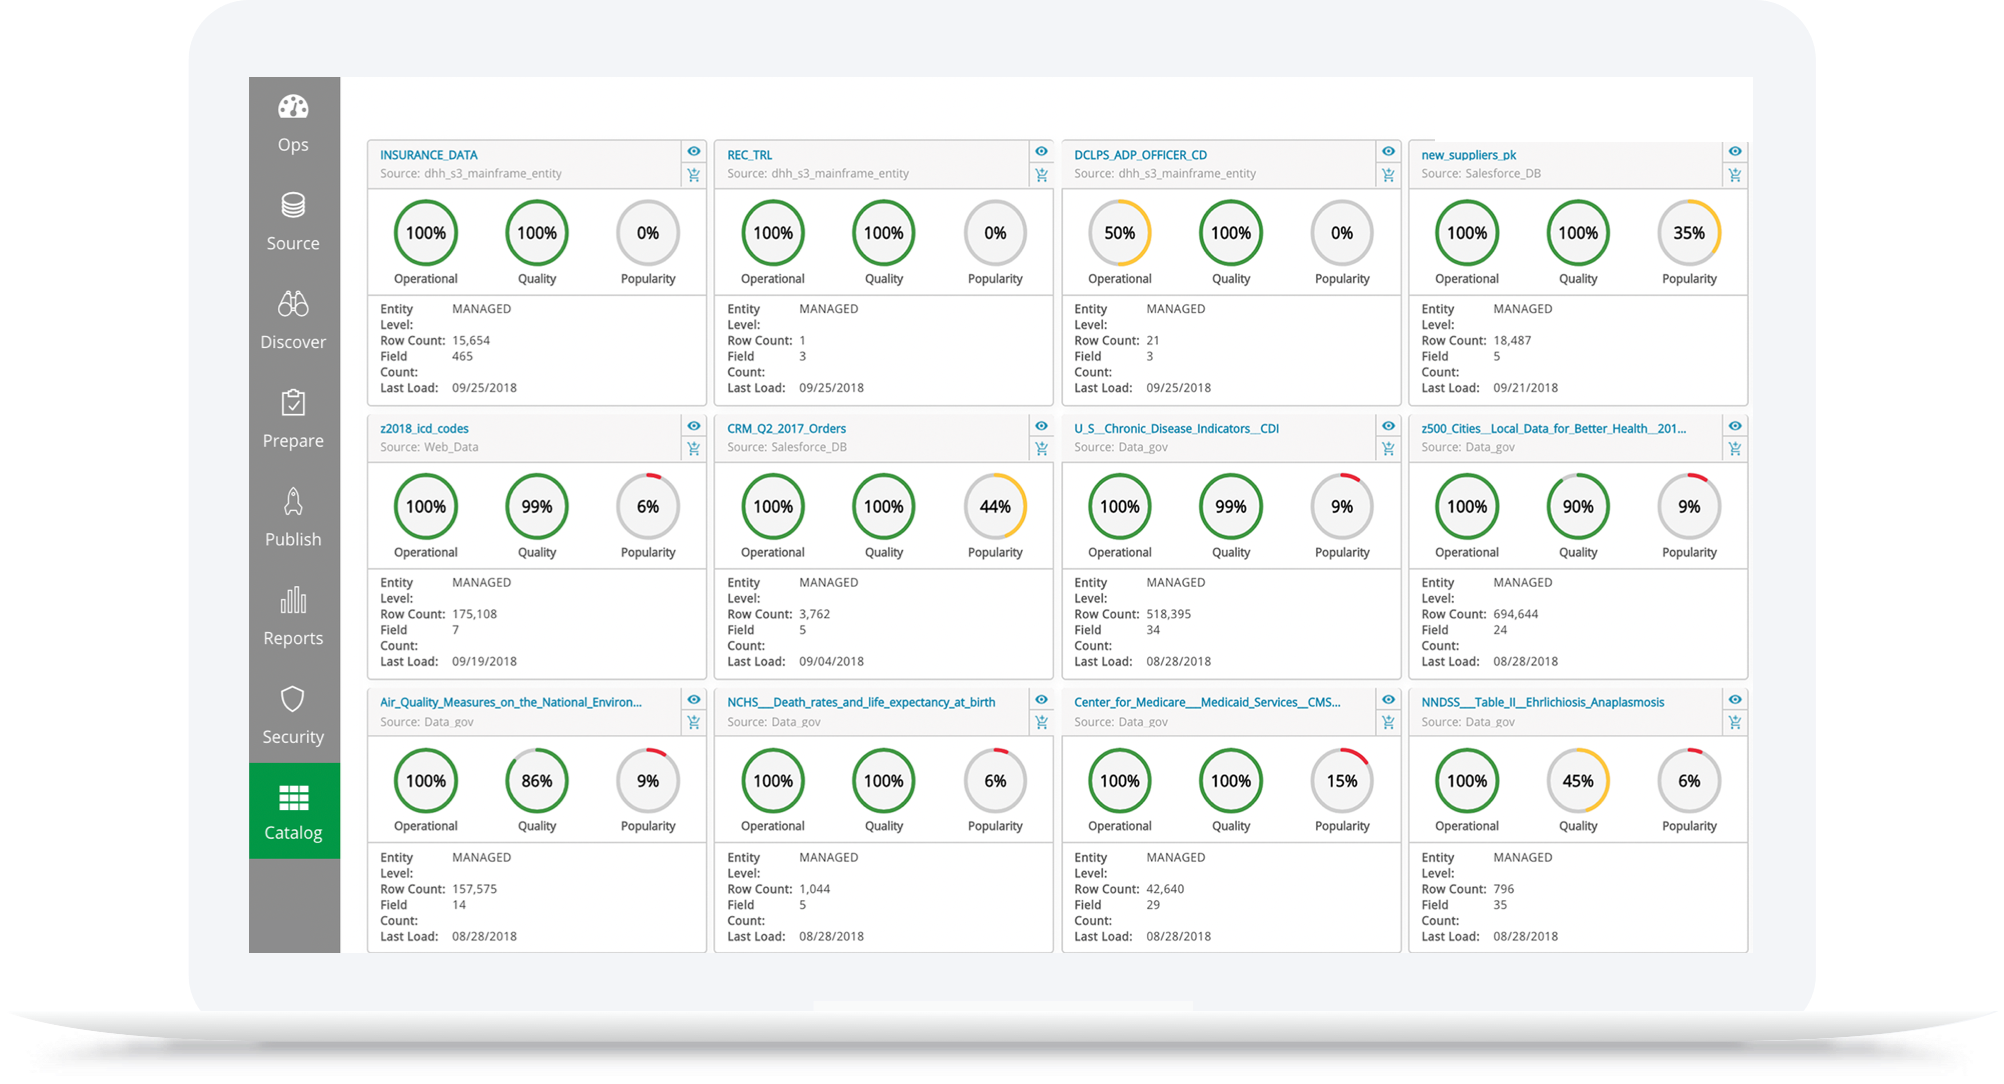Viewport: 2004px width, 1084px height.
Task: Open the DCLPS_ADP_OFFICER_CD entity link
Action: 1140,155
